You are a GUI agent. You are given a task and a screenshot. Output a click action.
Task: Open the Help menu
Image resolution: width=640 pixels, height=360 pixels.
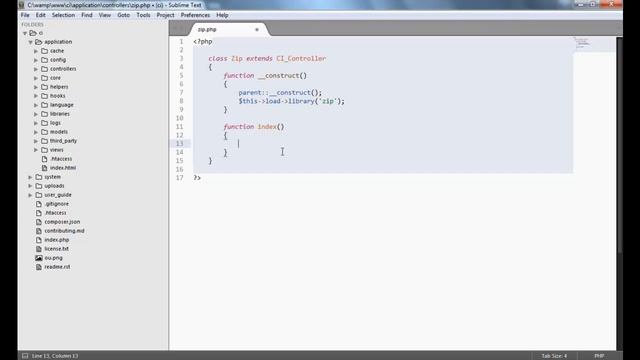pos(222,15)
